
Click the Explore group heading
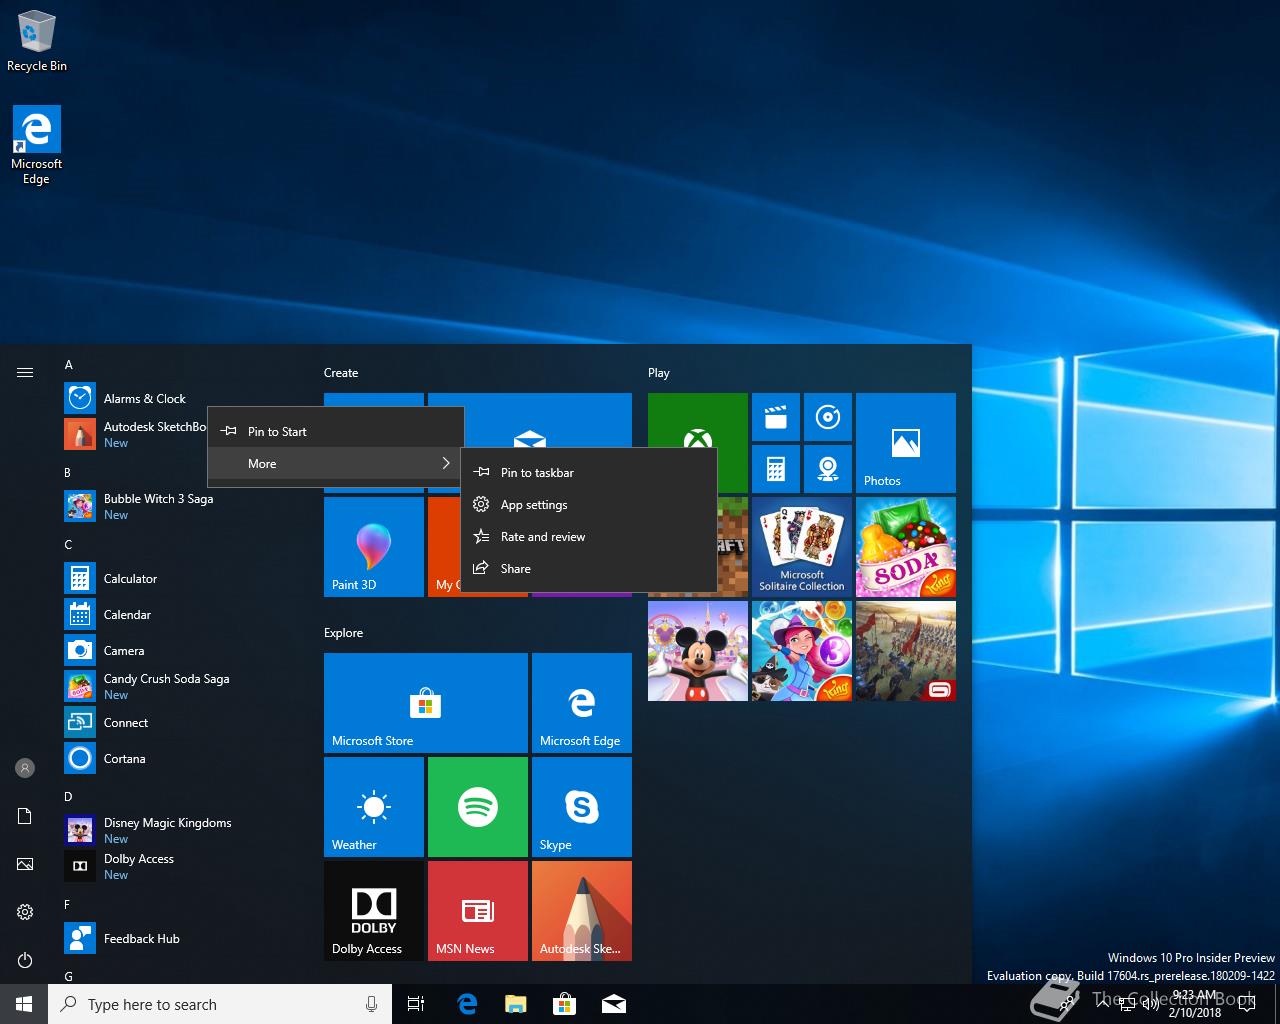343,632
